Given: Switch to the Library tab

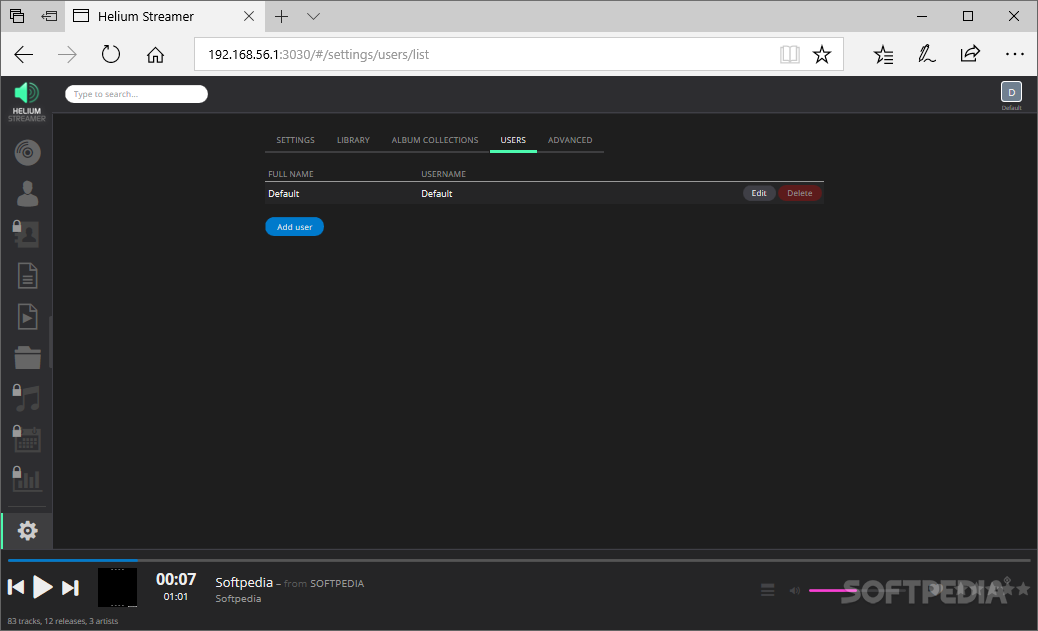Looking at the screenshot, I should pyautogui.click(x=353, y=140).
